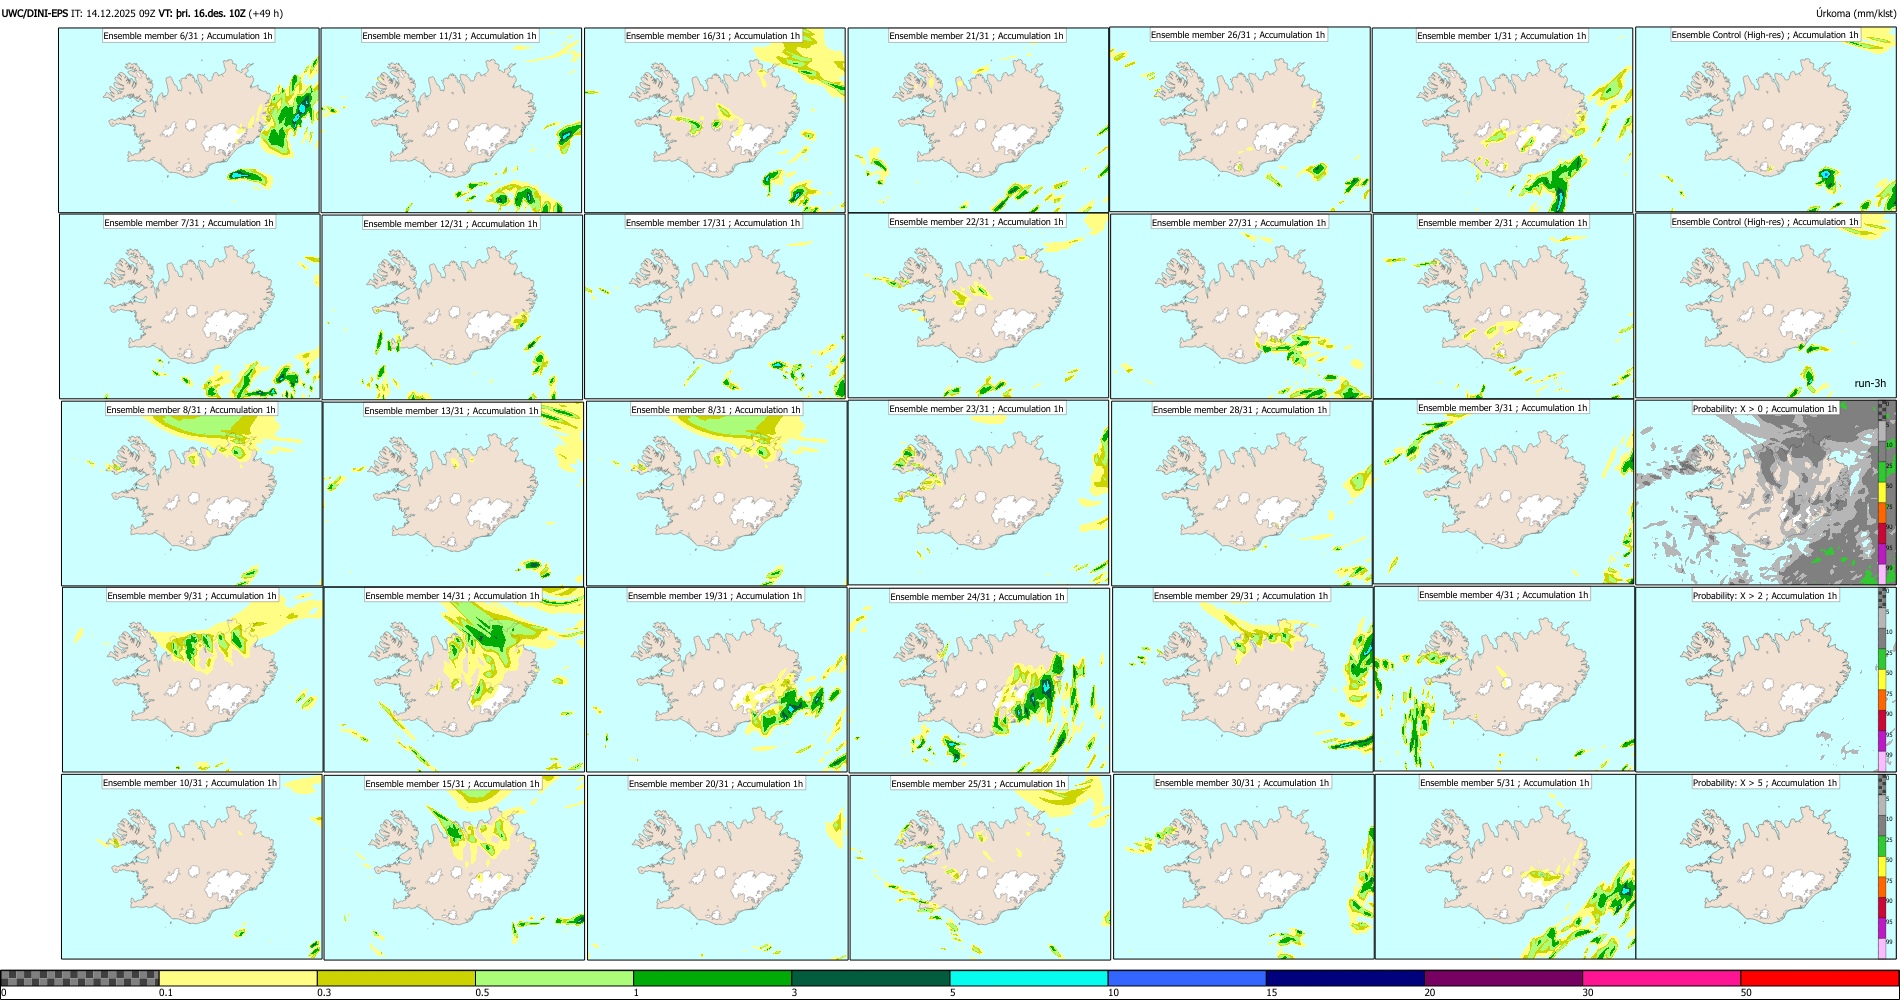The height and width of the screenshot is (1000, 1900).
Task: Pick the dark green 3–5 legend swatch
Action: 870,978
